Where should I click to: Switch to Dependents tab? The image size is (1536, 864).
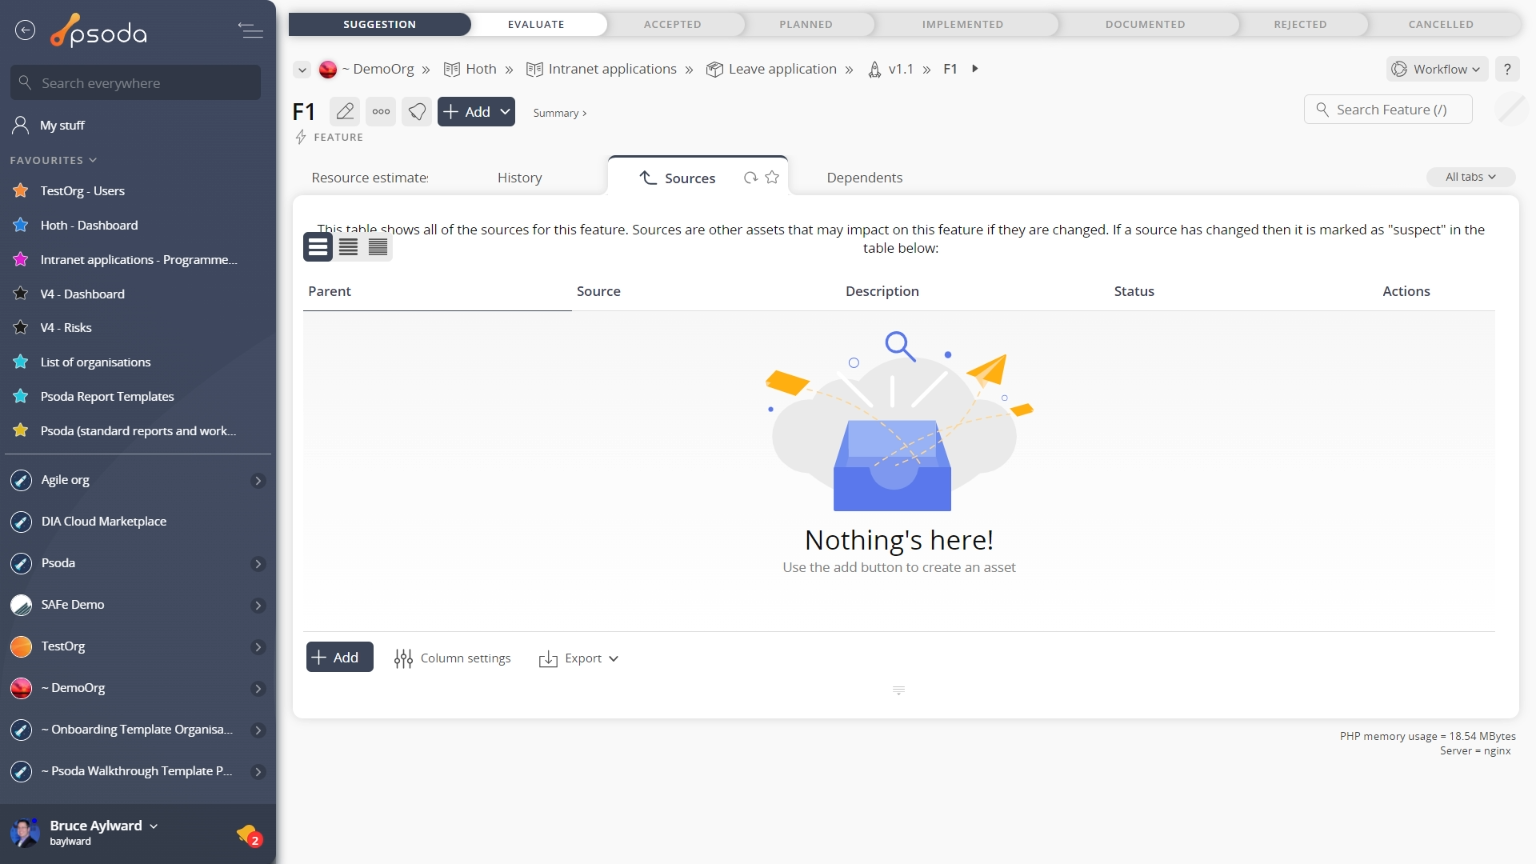[x=865, y=178]
